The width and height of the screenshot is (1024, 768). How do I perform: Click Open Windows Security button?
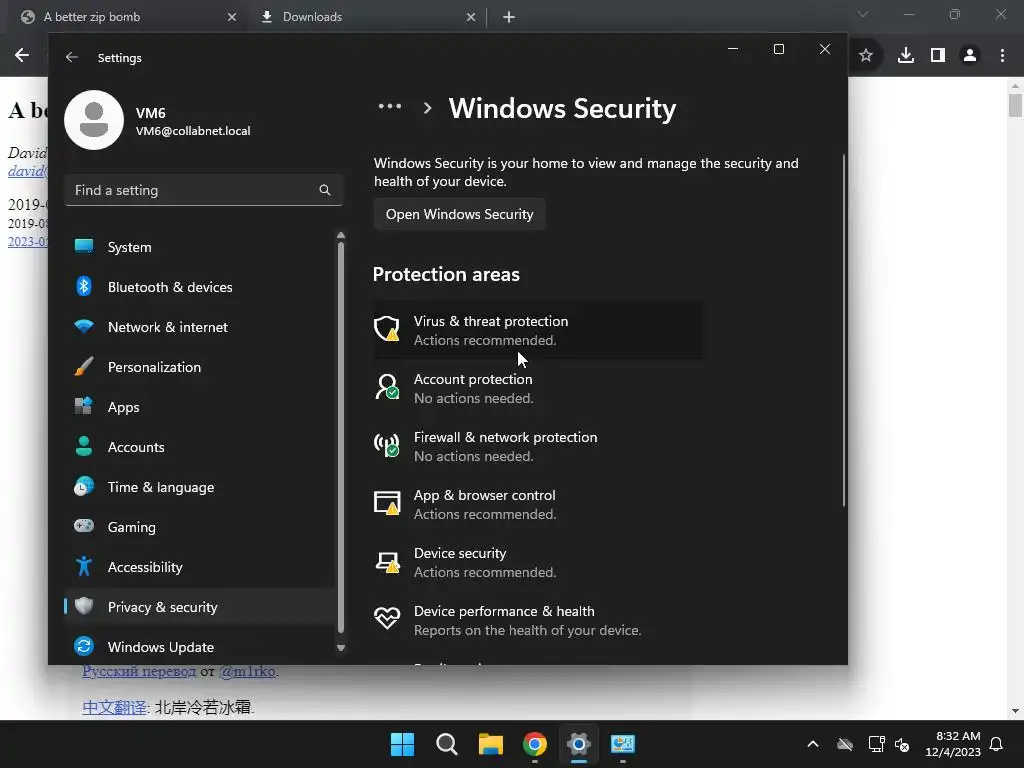[459, 214]
